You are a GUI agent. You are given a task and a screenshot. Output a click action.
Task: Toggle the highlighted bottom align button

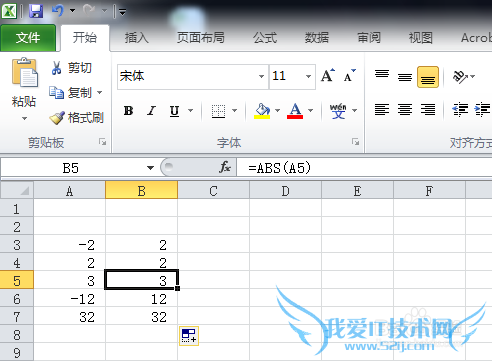428,77
